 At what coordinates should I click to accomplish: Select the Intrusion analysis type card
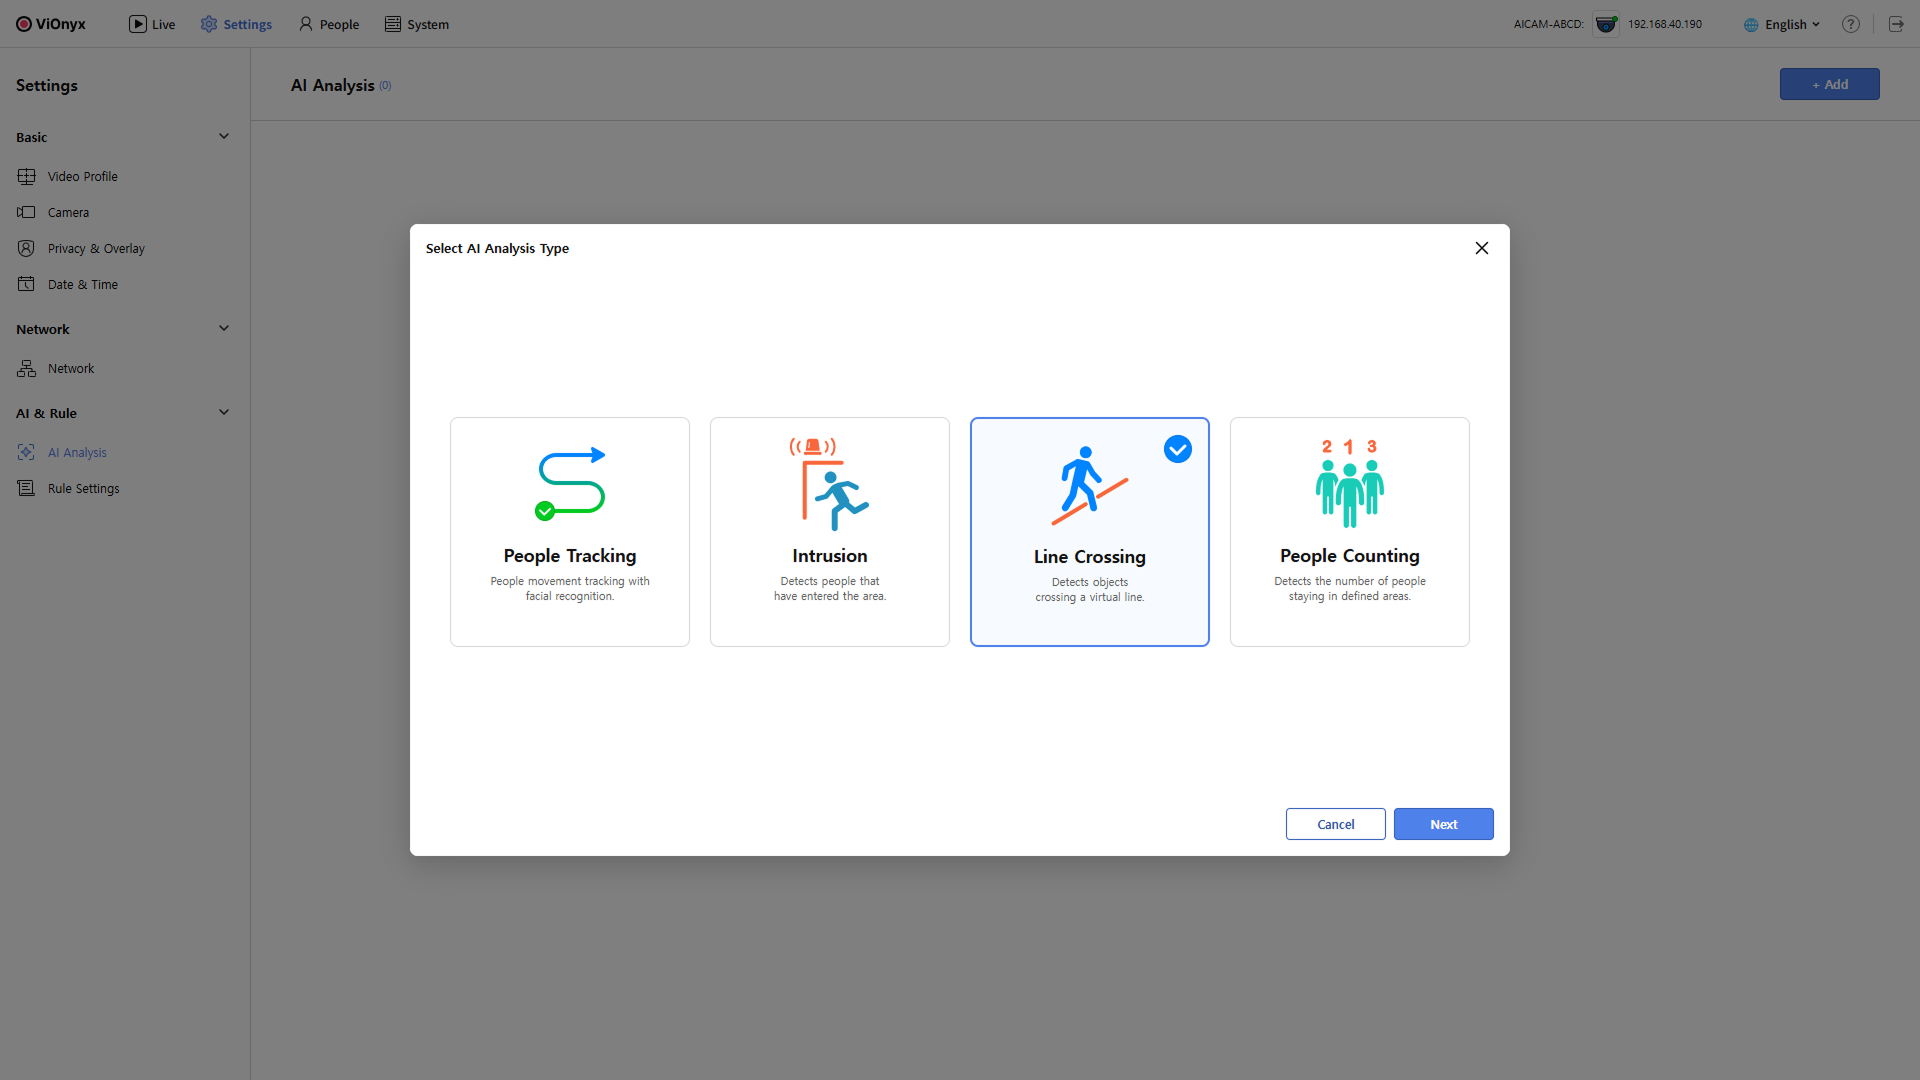click(830, 532)
